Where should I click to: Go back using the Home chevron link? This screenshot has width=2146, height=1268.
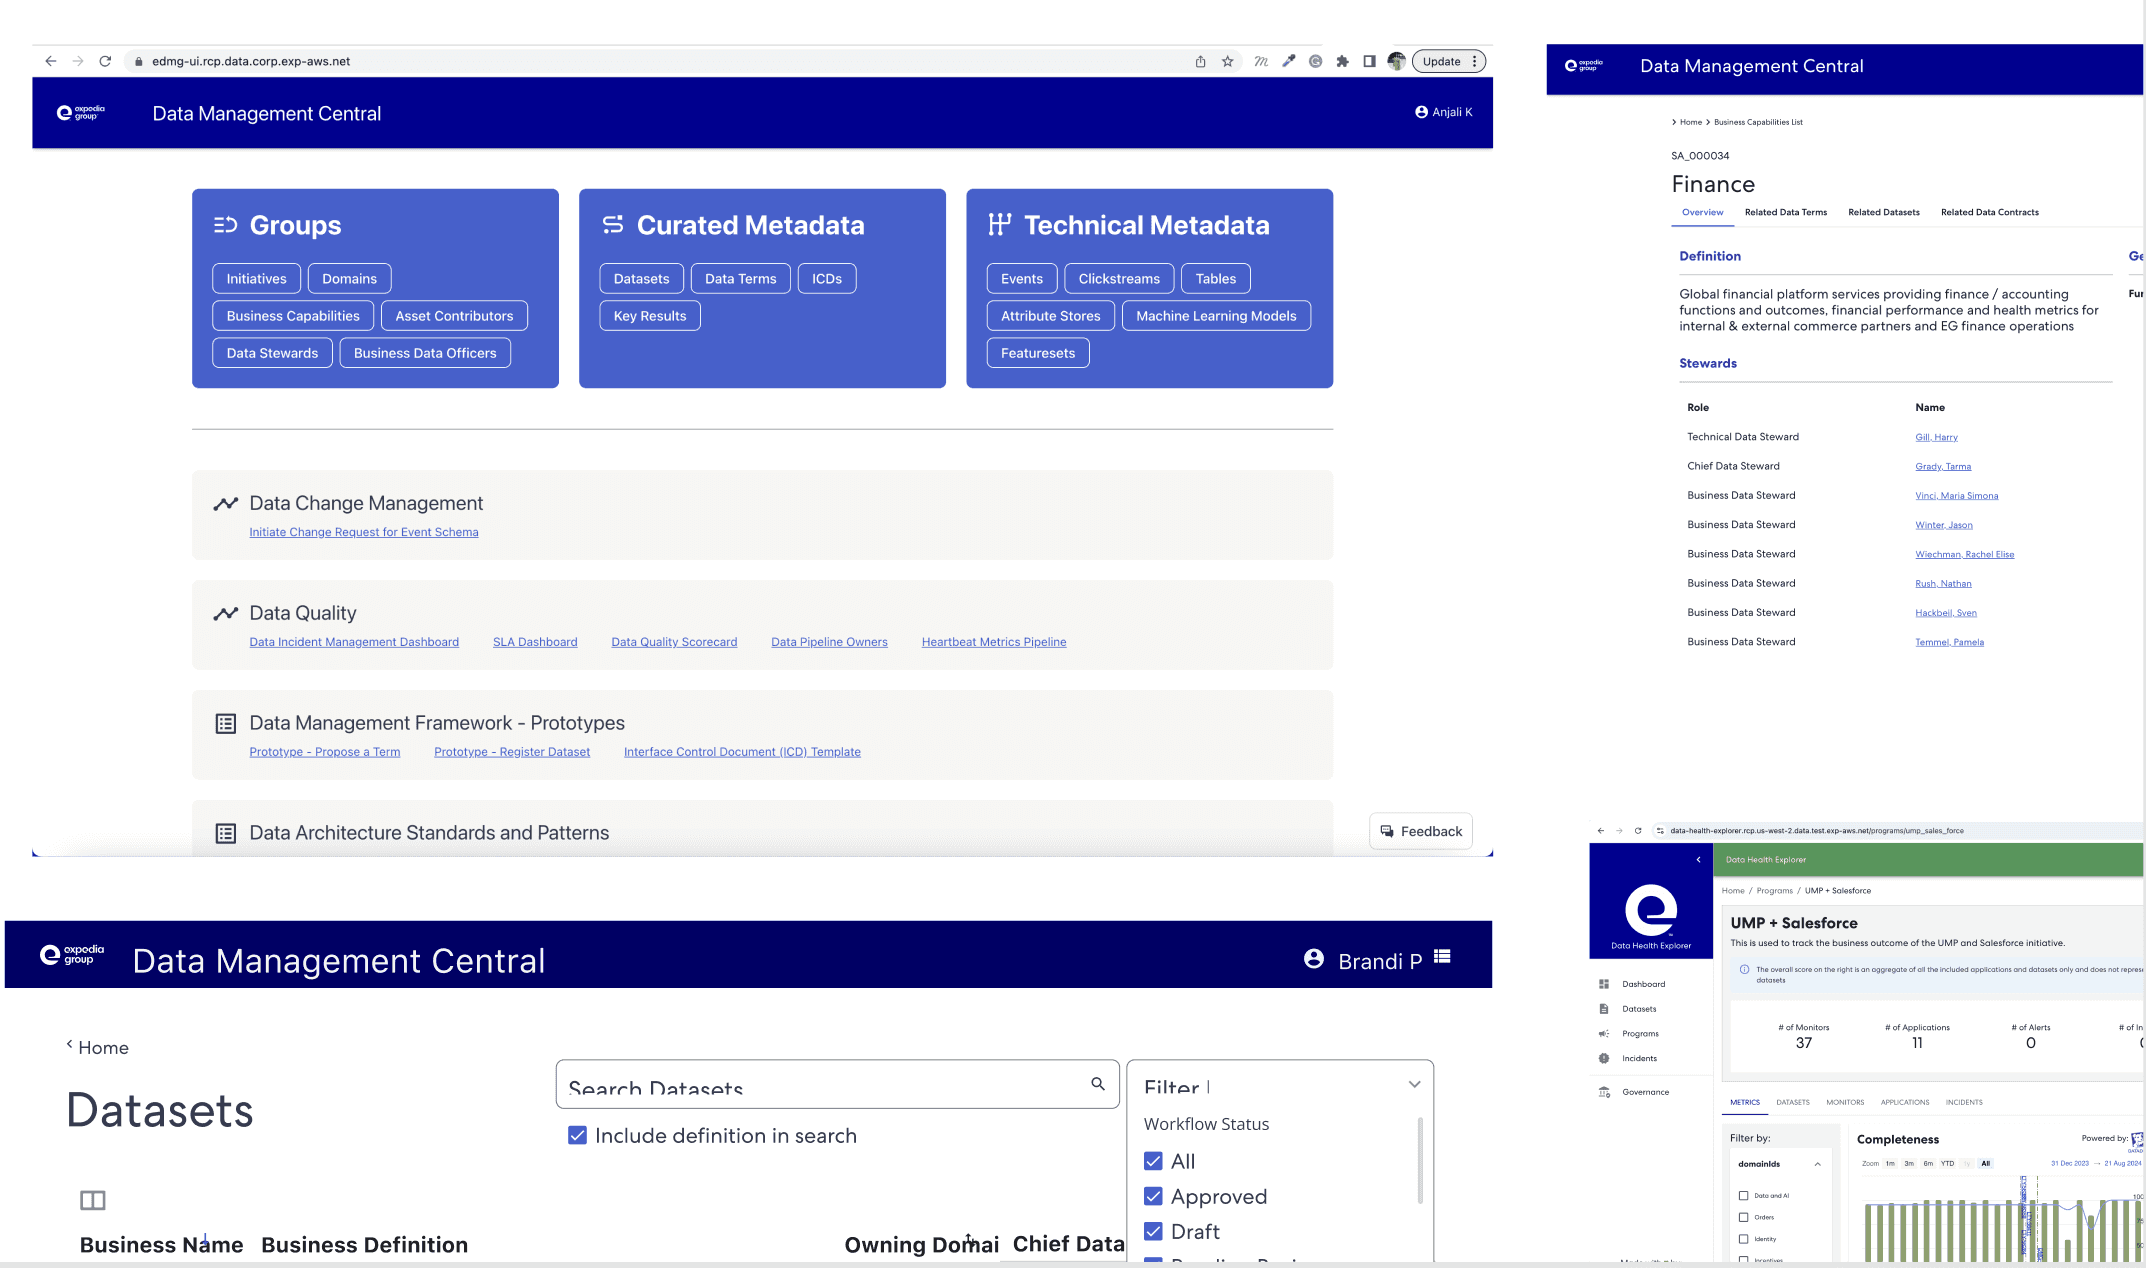[x=98, y=1047]
